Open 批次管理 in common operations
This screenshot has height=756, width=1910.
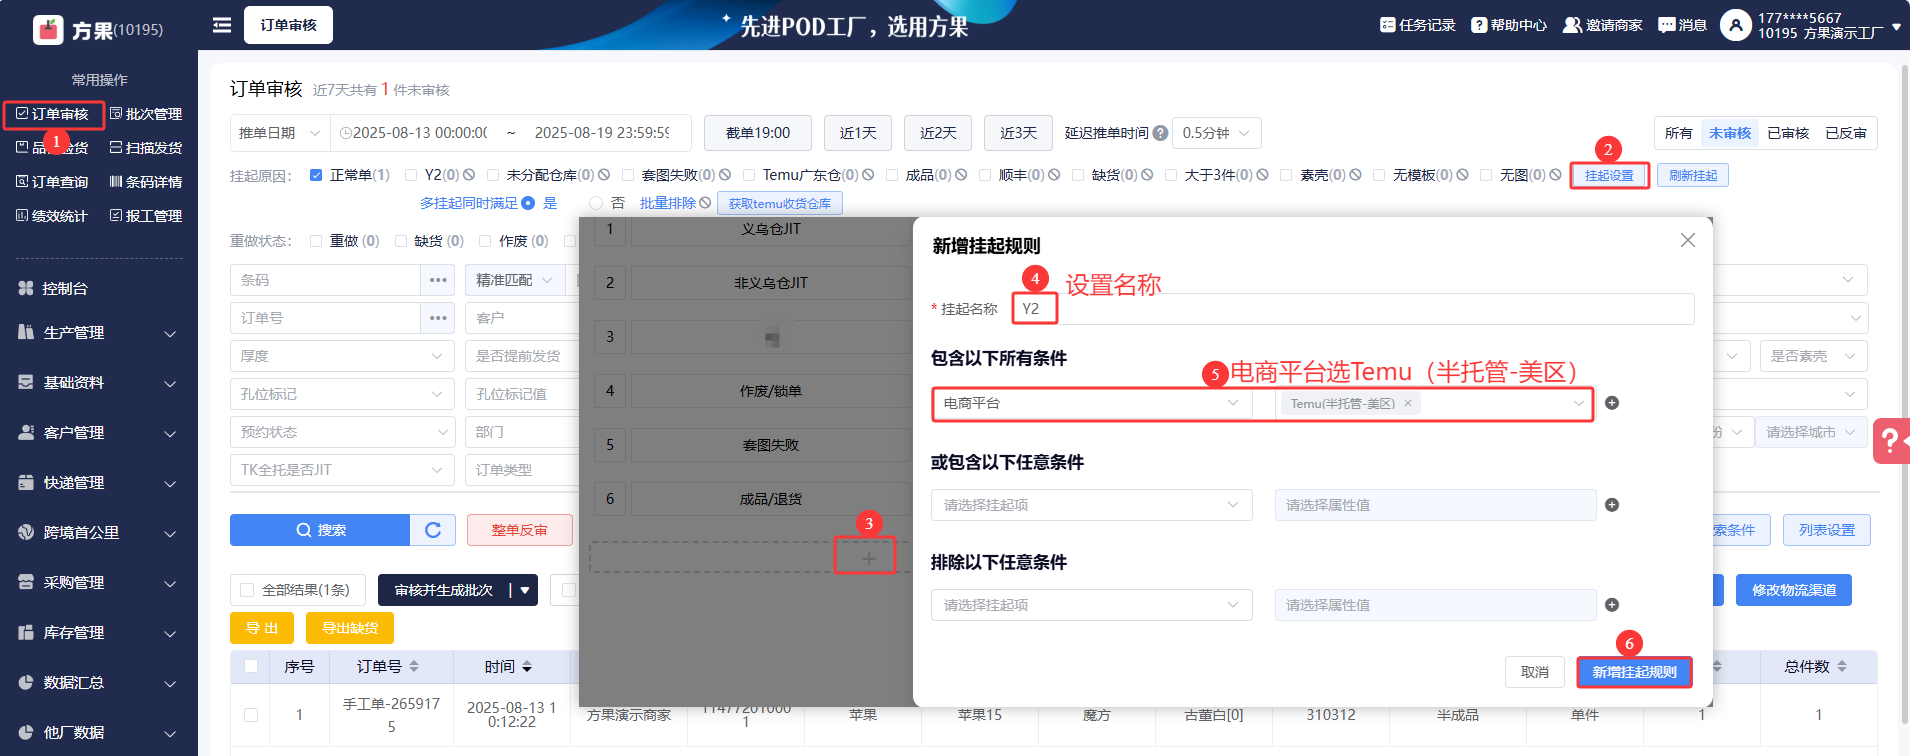click(x=146, y=114)
